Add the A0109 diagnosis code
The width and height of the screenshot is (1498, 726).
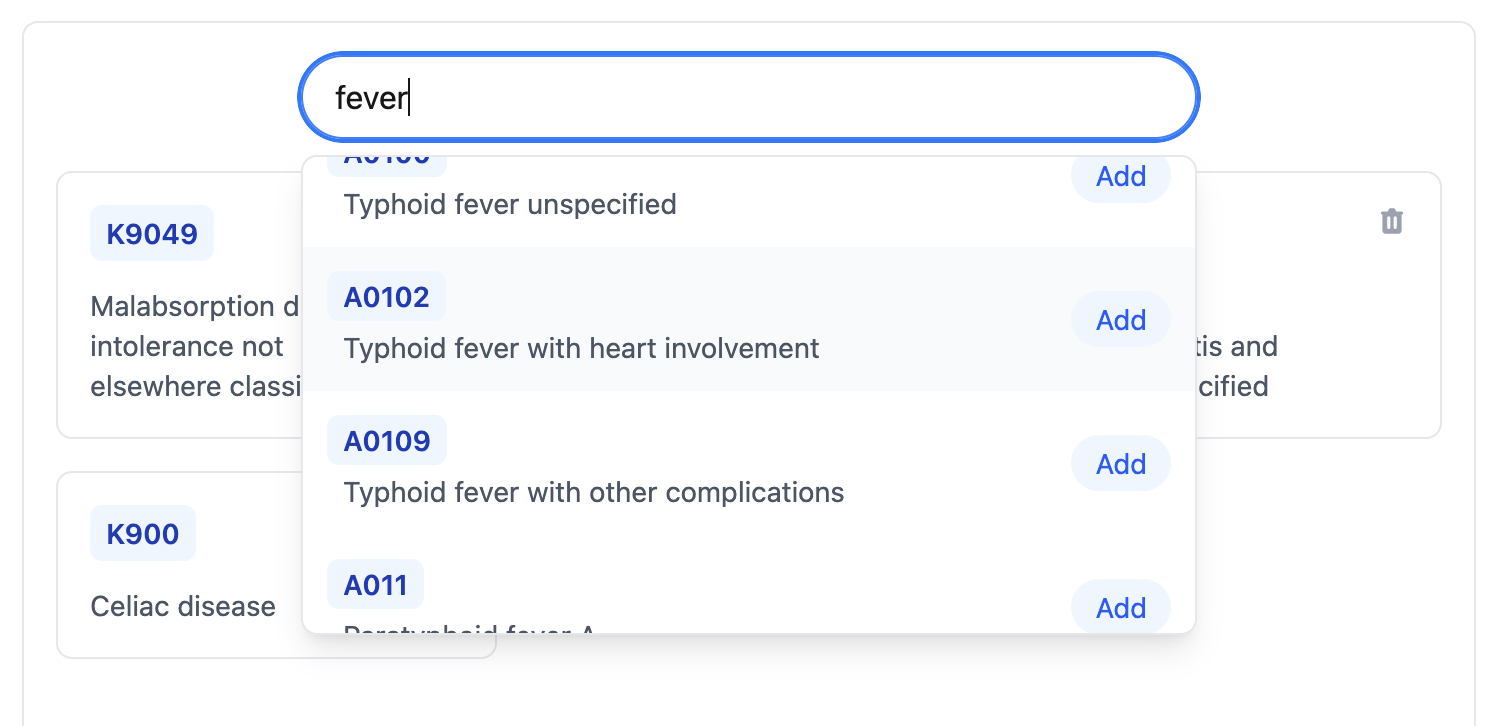tap(1120, 464)
